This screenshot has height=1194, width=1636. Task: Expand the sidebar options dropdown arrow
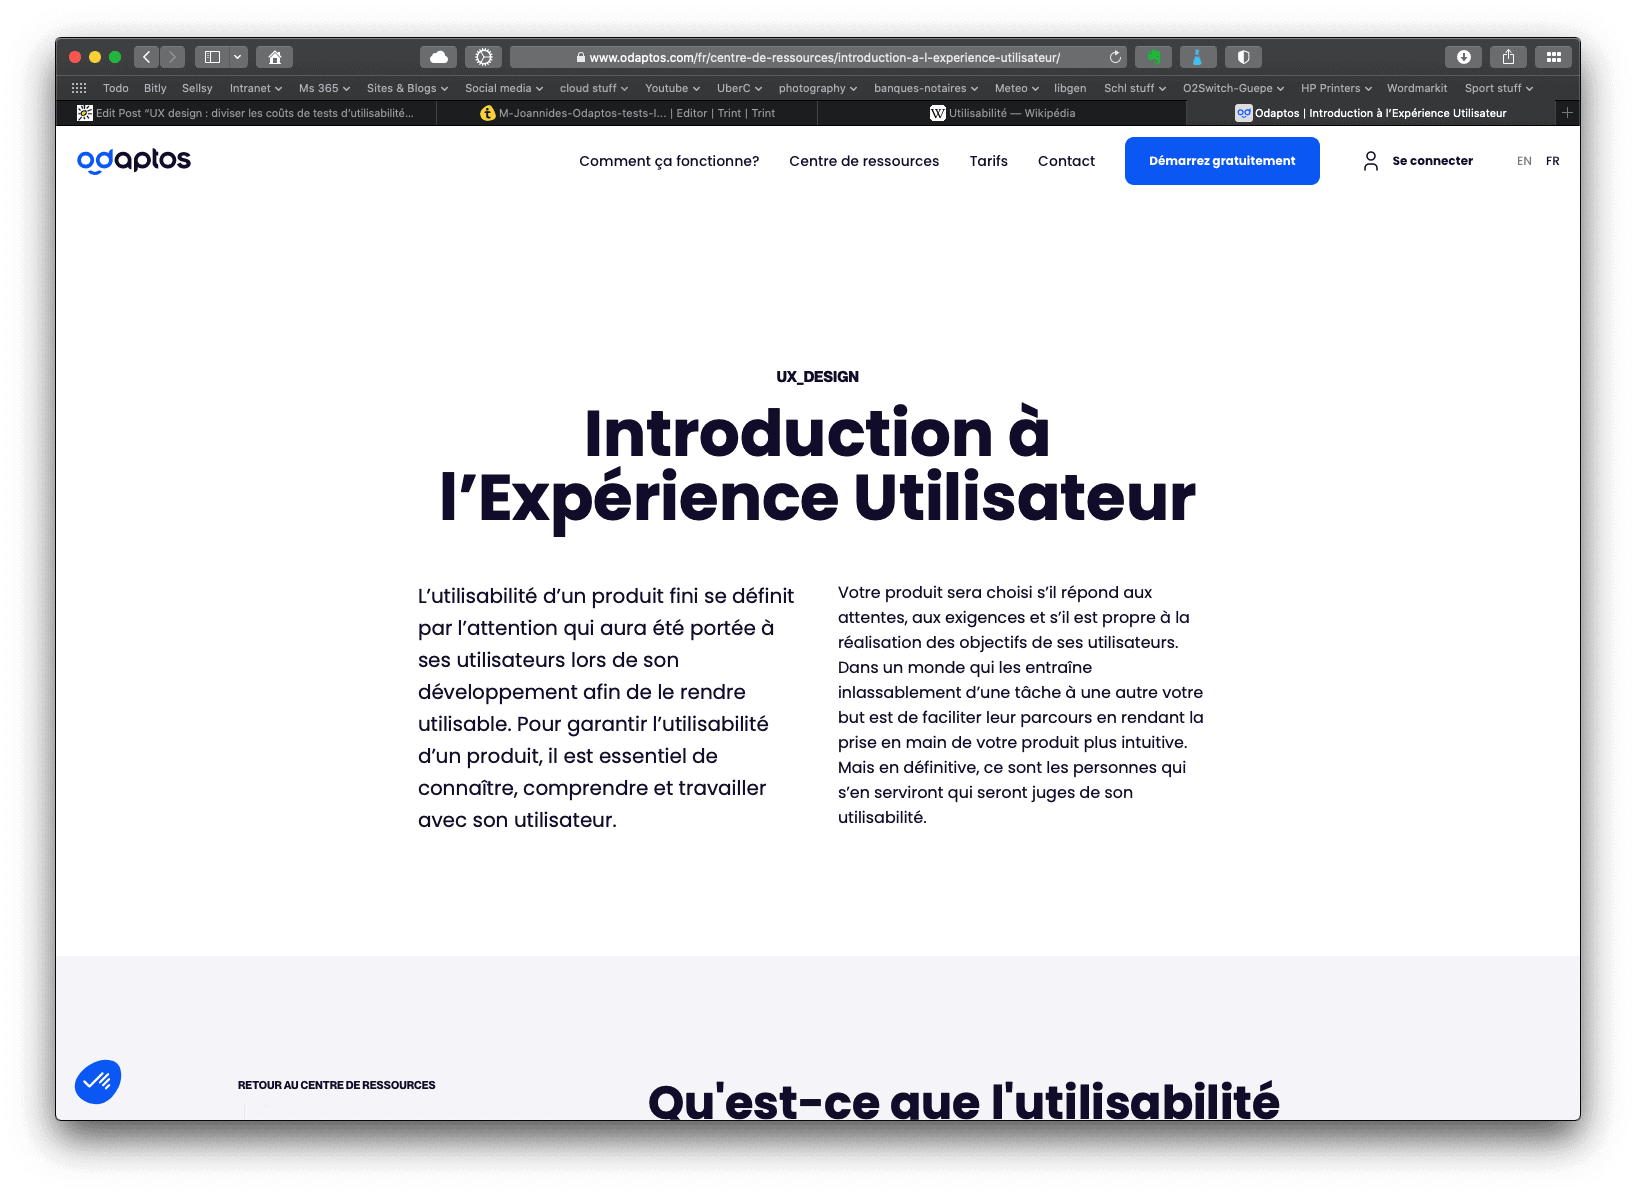click(238, 57)
